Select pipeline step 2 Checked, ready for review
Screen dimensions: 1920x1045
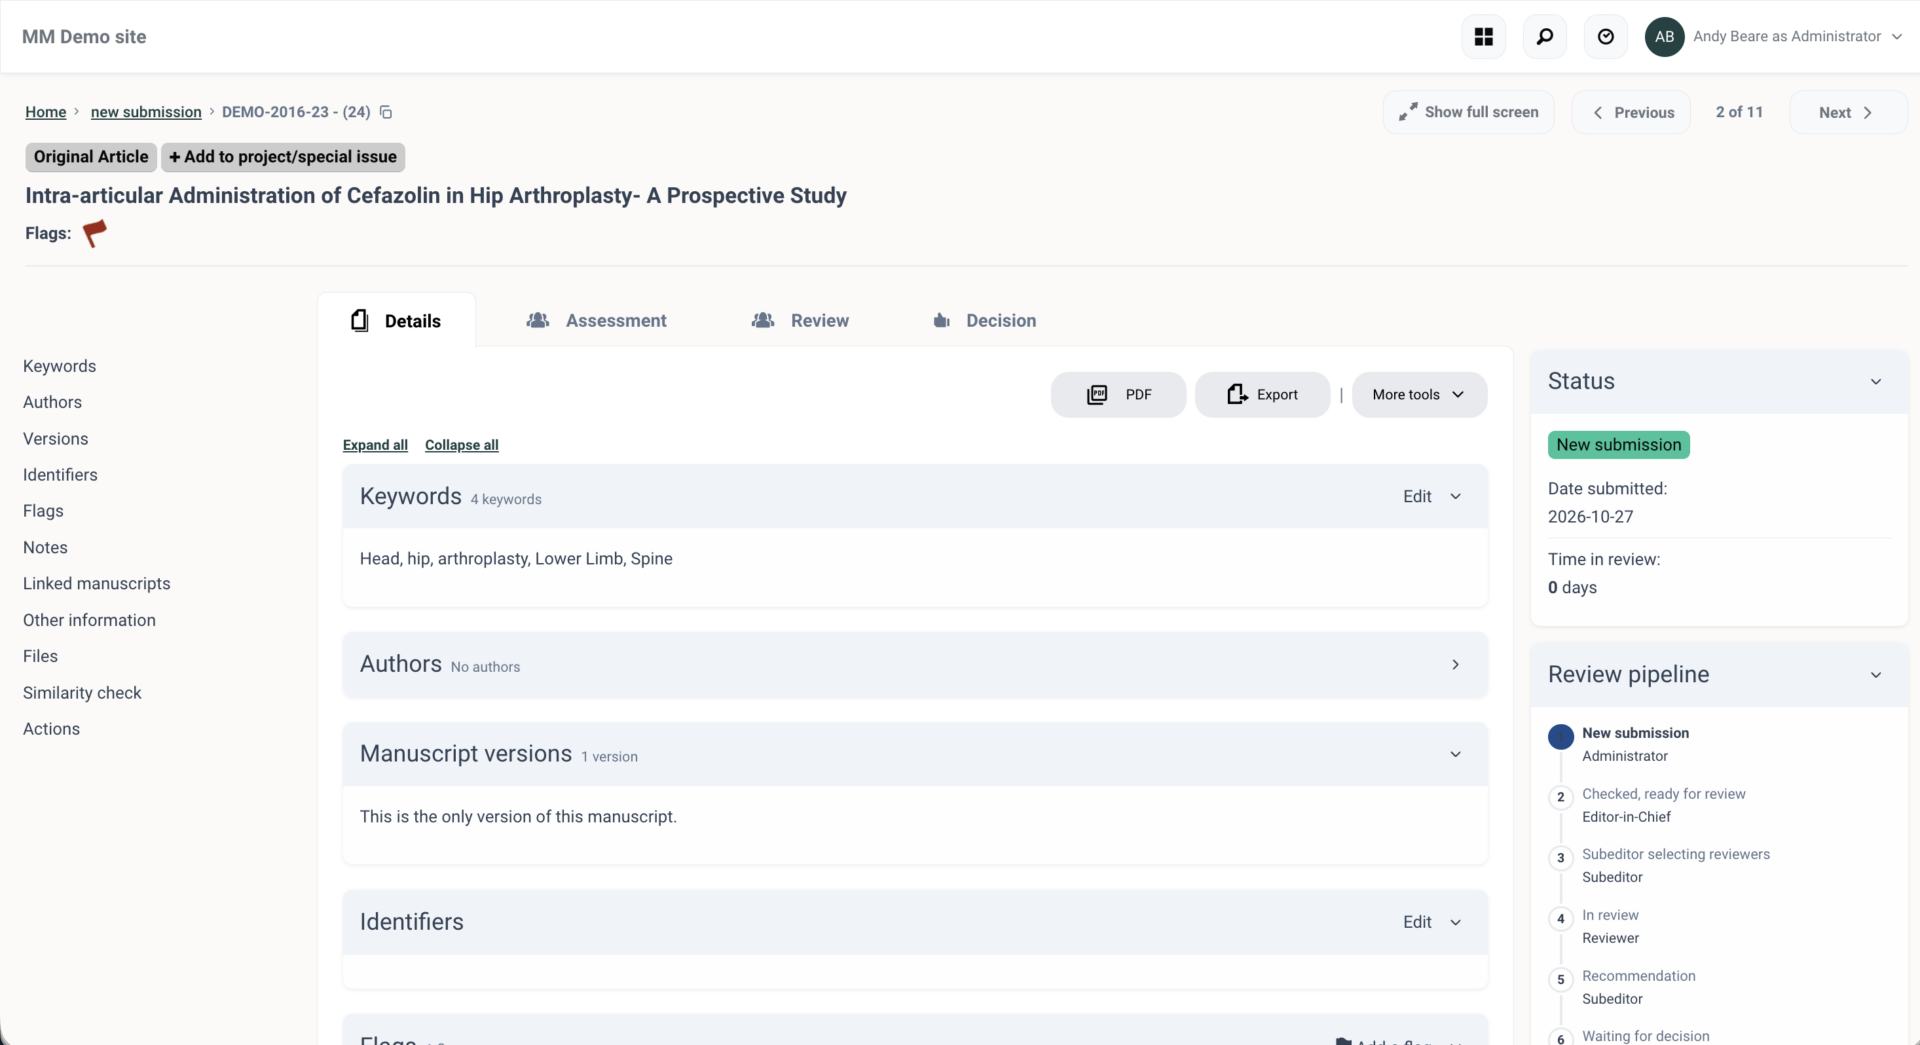1663,794
